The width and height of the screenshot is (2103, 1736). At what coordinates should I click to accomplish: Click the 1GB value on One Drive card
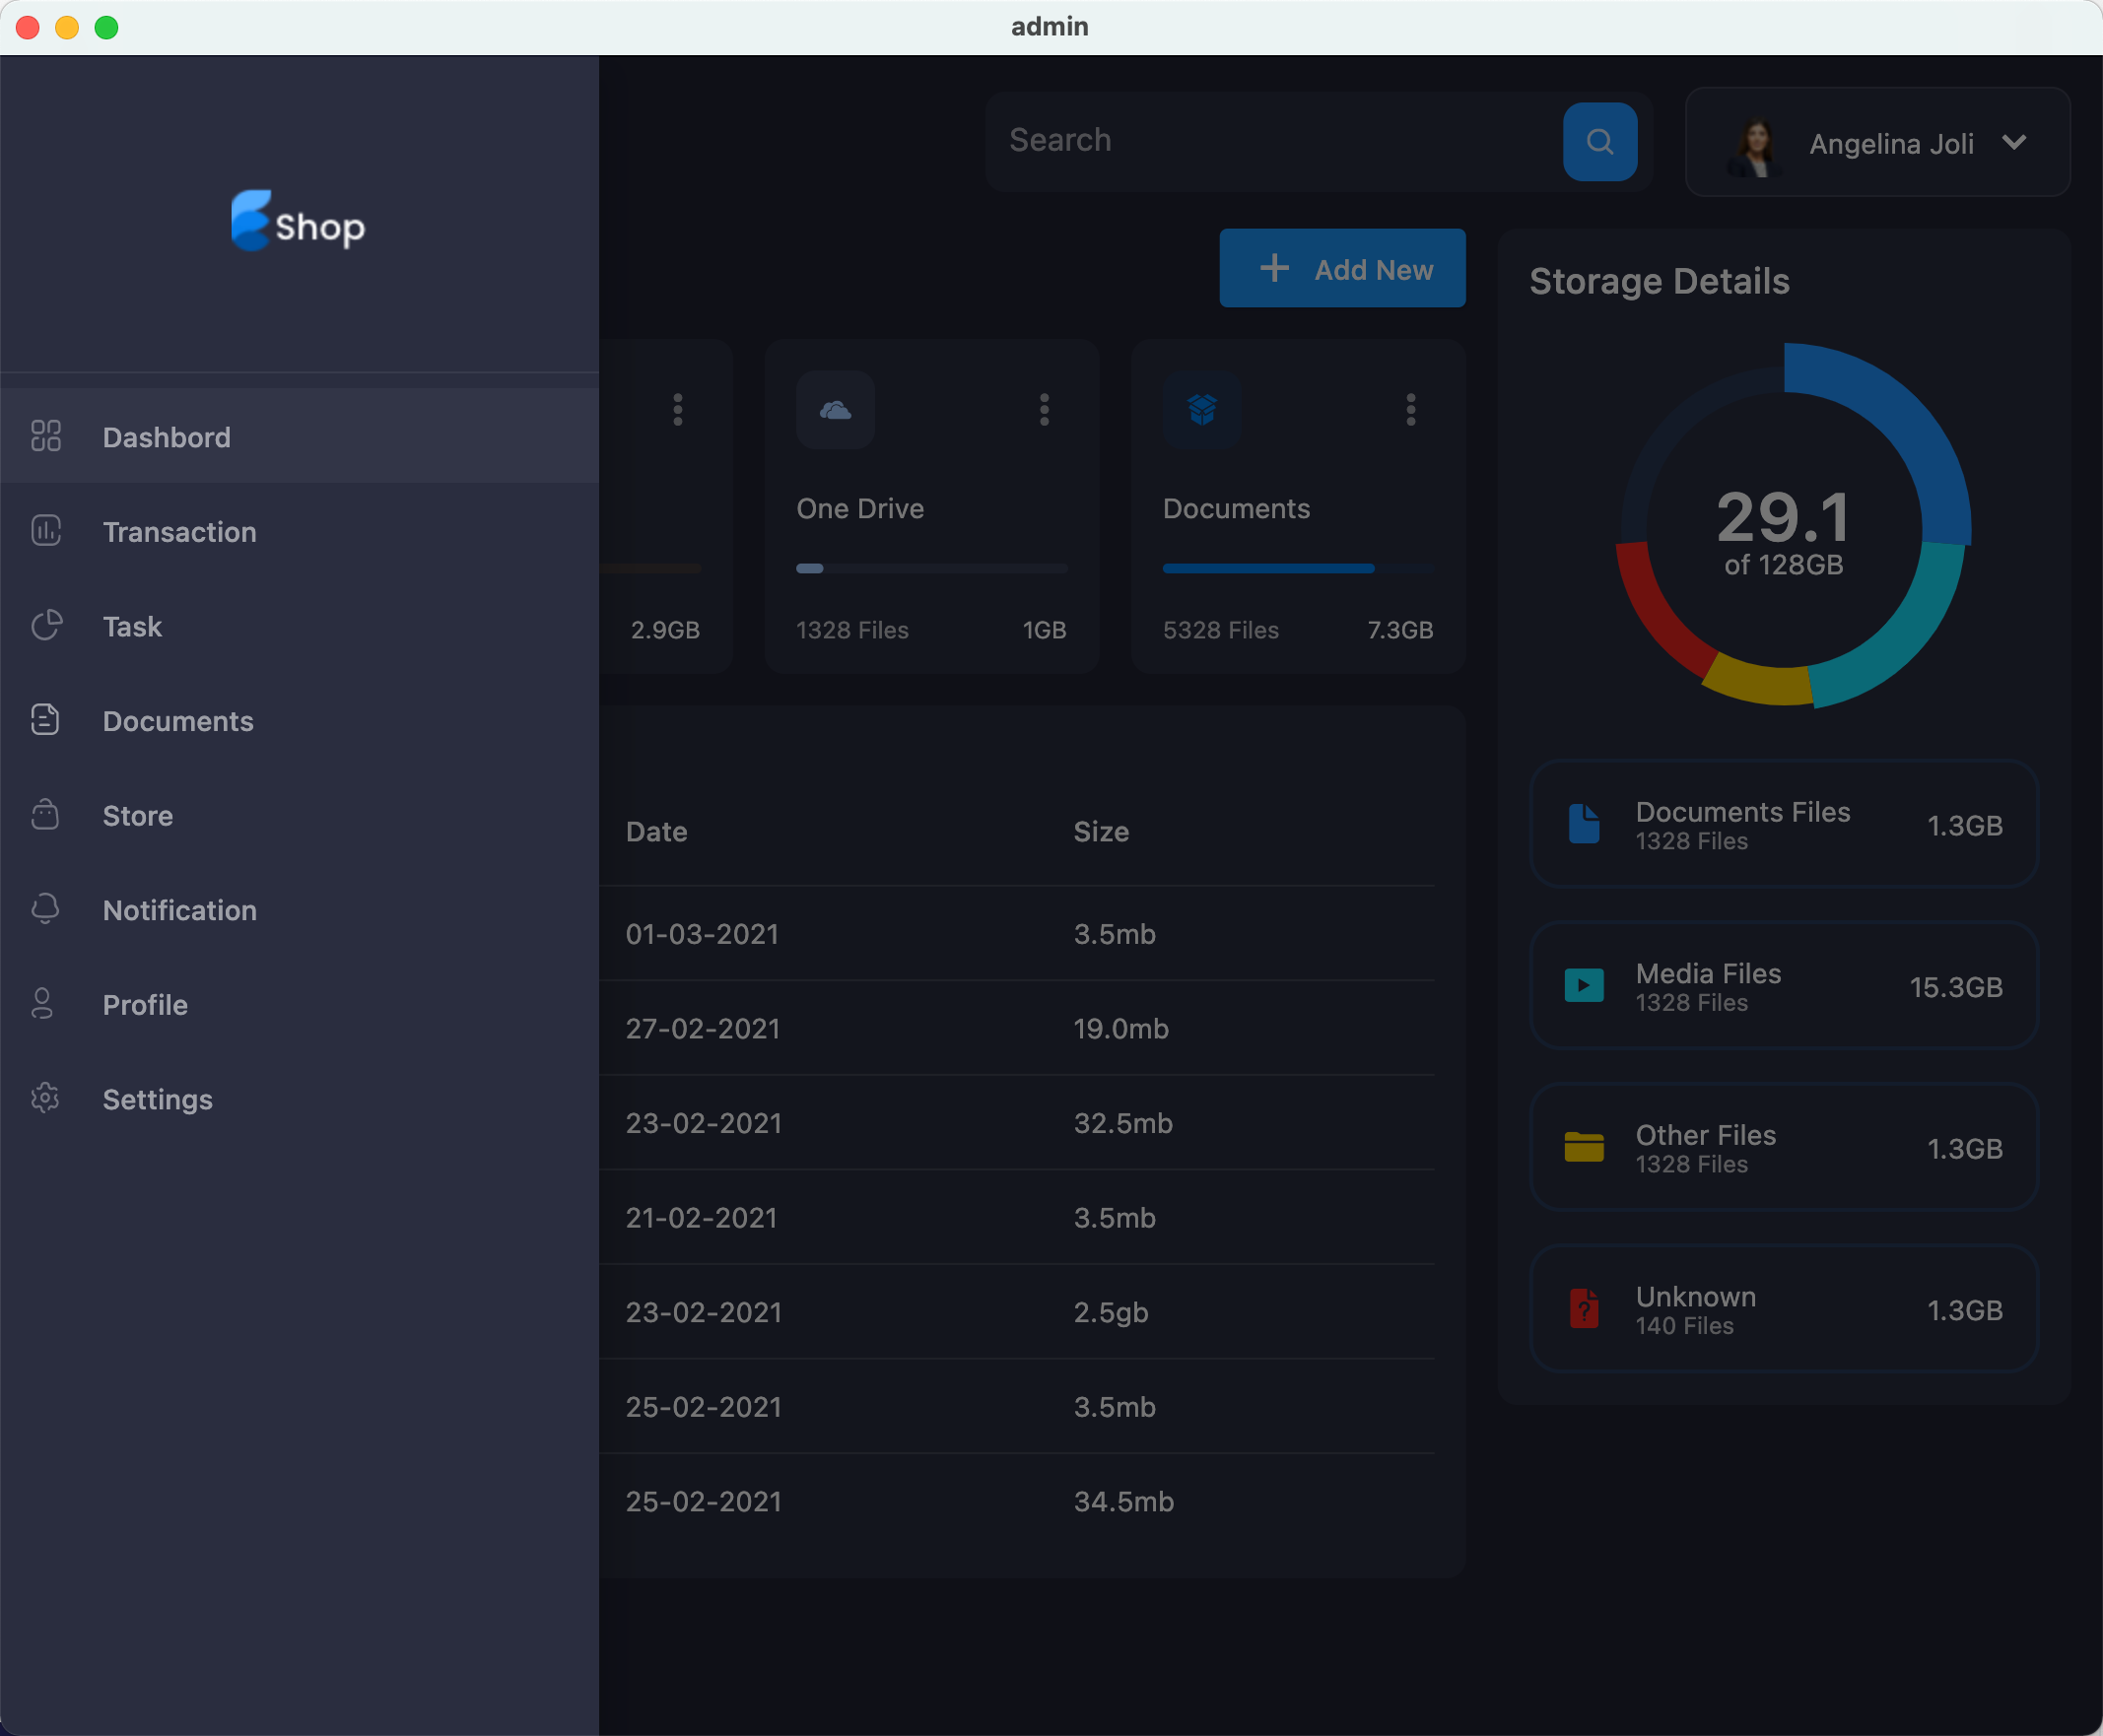1044,630
